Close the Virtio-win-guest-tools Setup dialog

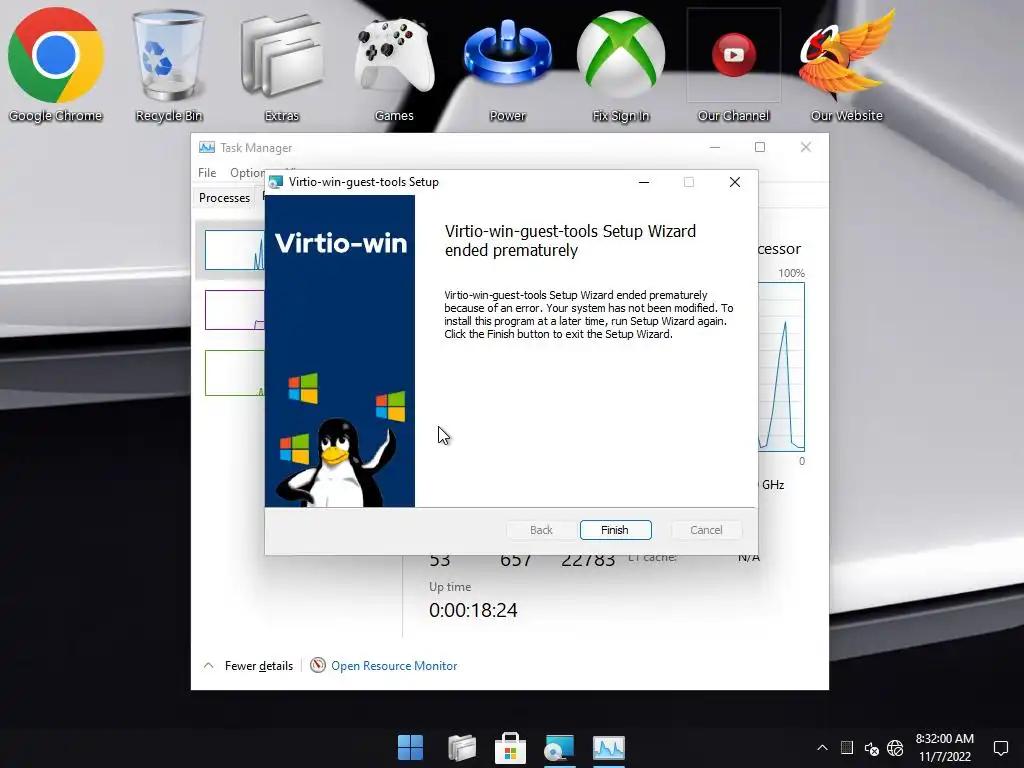click(x=735, y=182)
